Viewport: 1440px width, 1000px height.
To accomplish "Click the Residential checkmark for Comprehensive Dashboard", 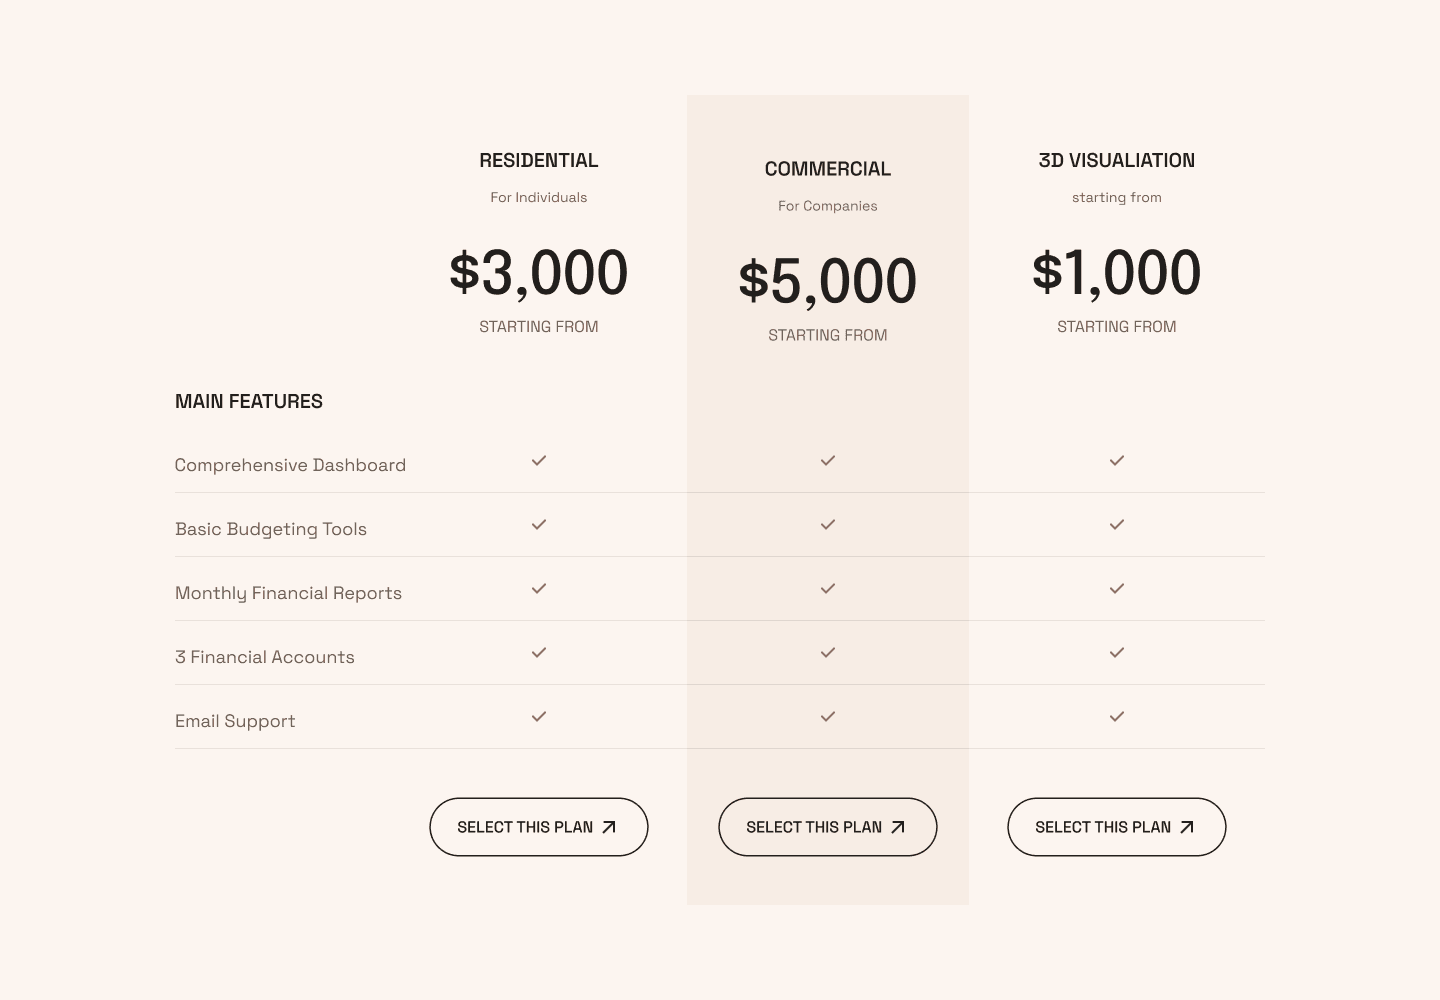I will click(538, 461).
